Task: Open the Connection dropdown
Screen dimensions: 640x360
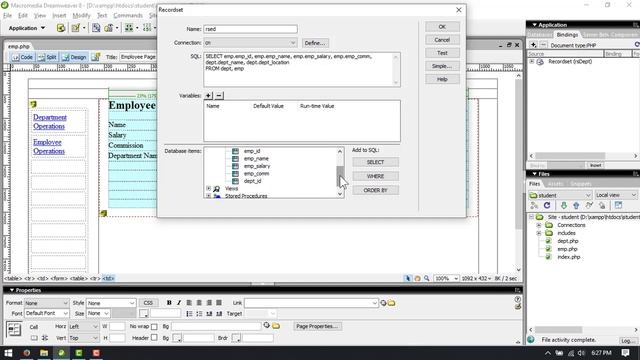Action: click(x=251, y=42)
